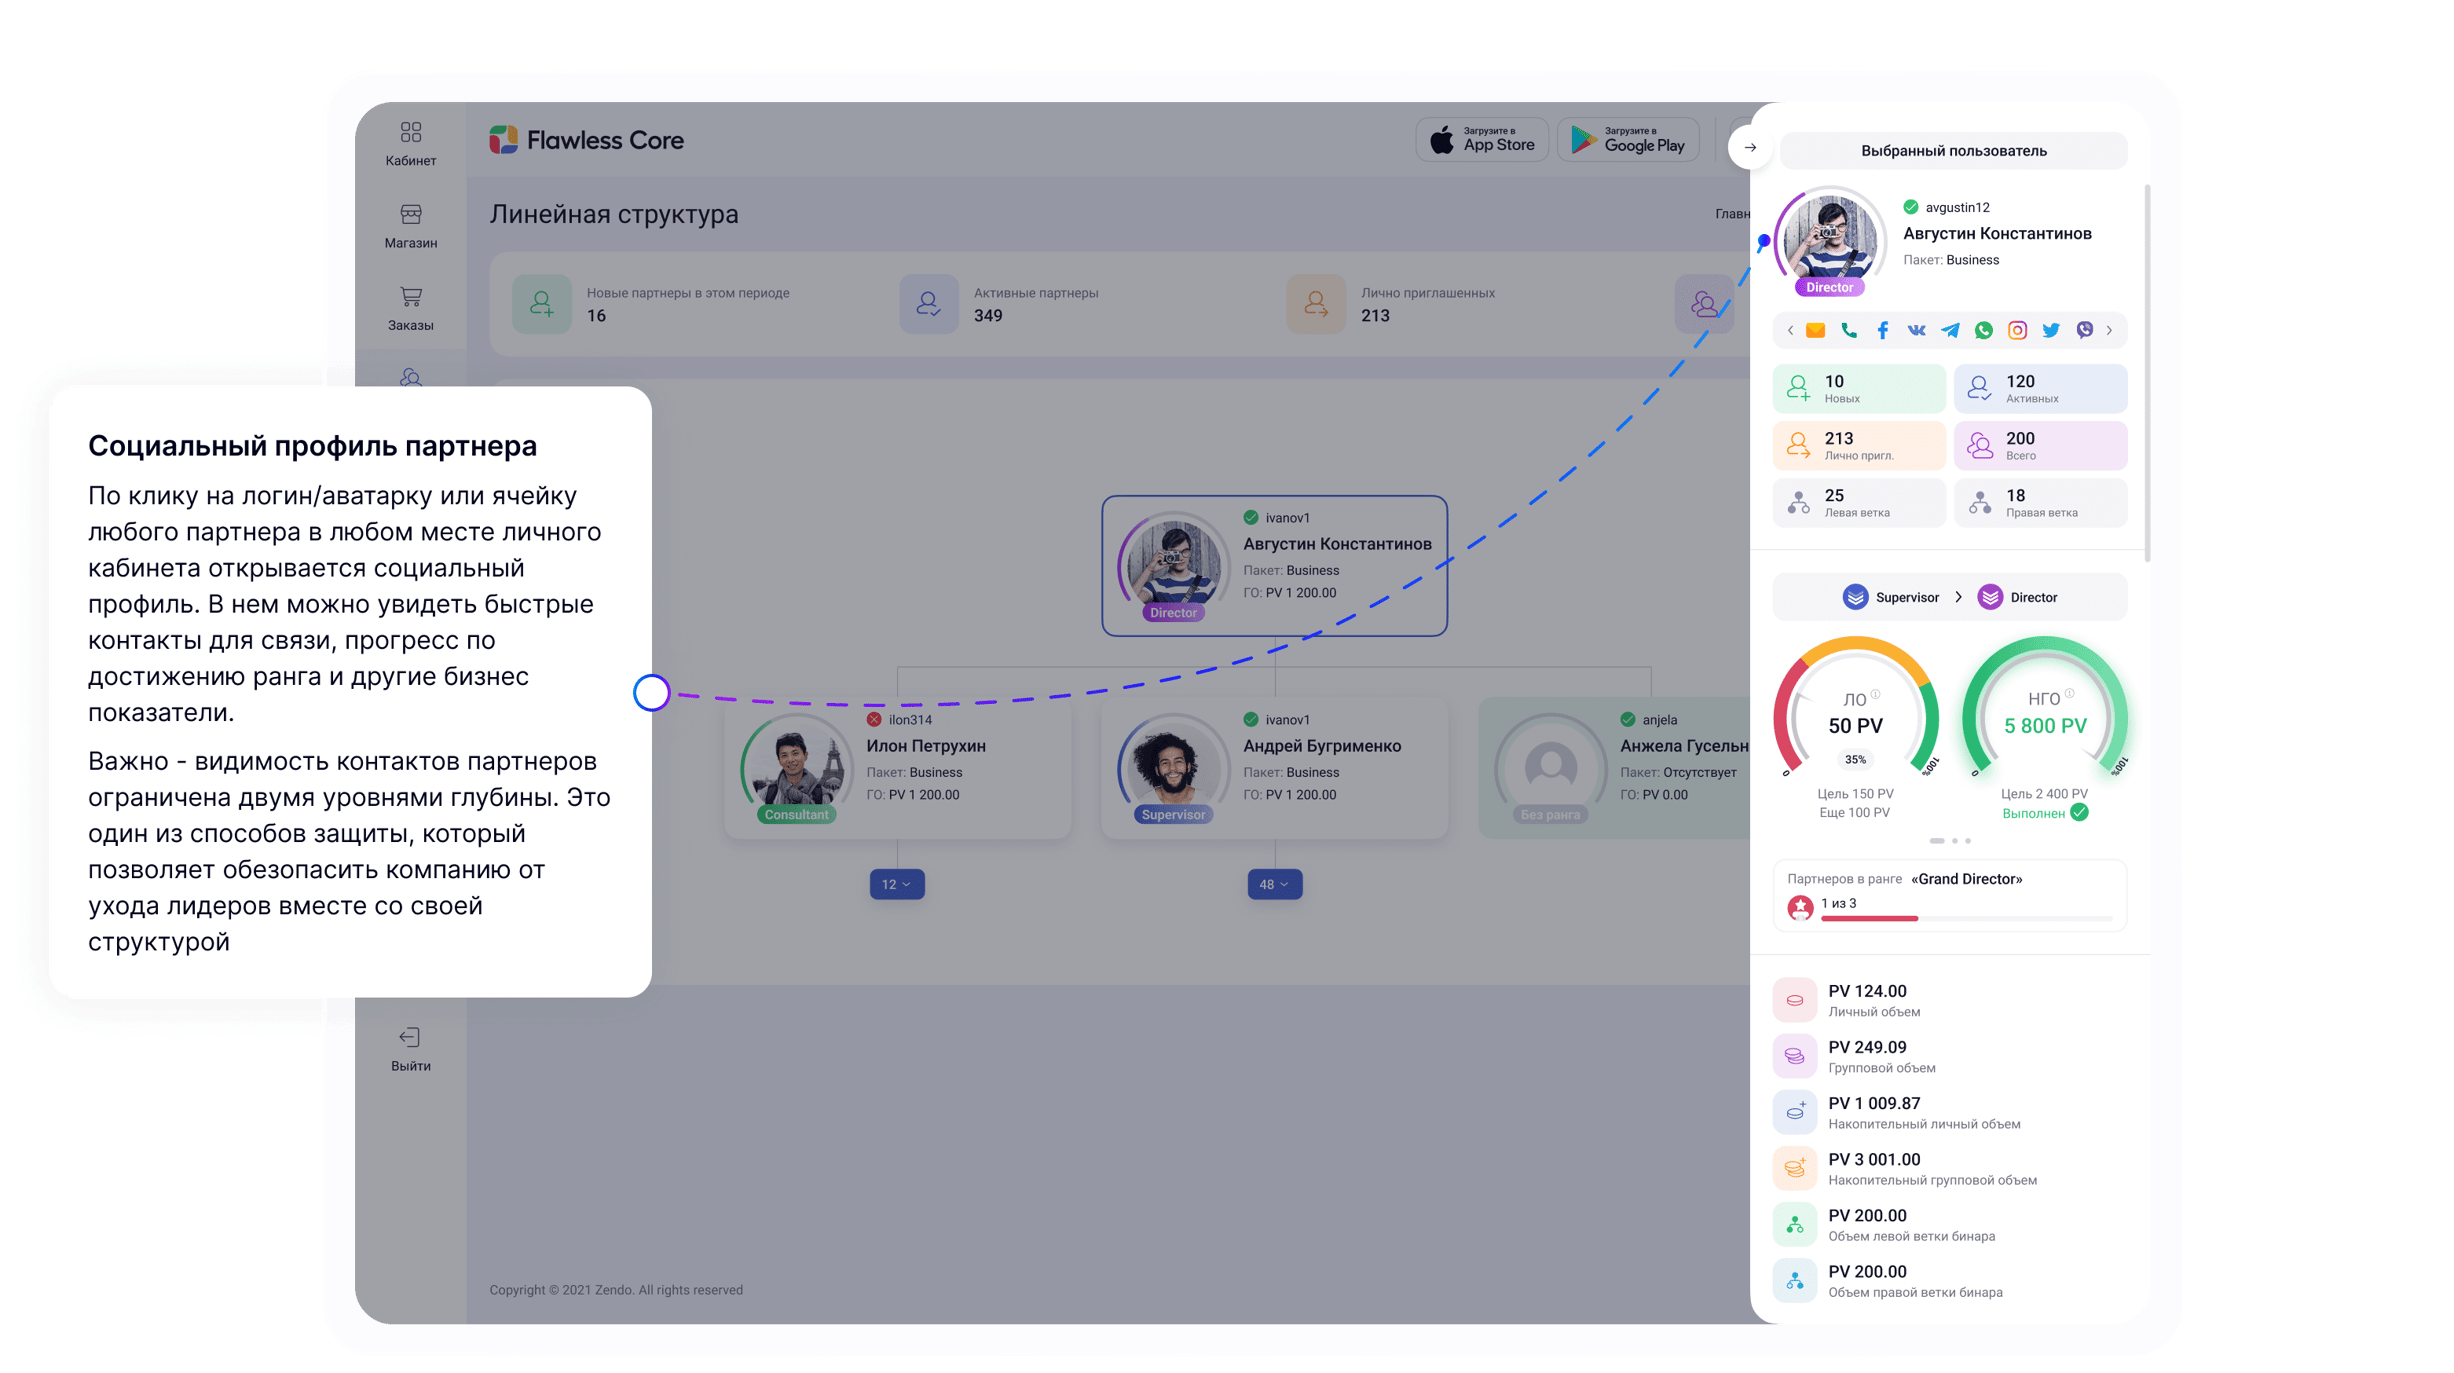Click the App Store download button
The height and width of the screenshot is (1373, 2454).
click(1482, 140)
